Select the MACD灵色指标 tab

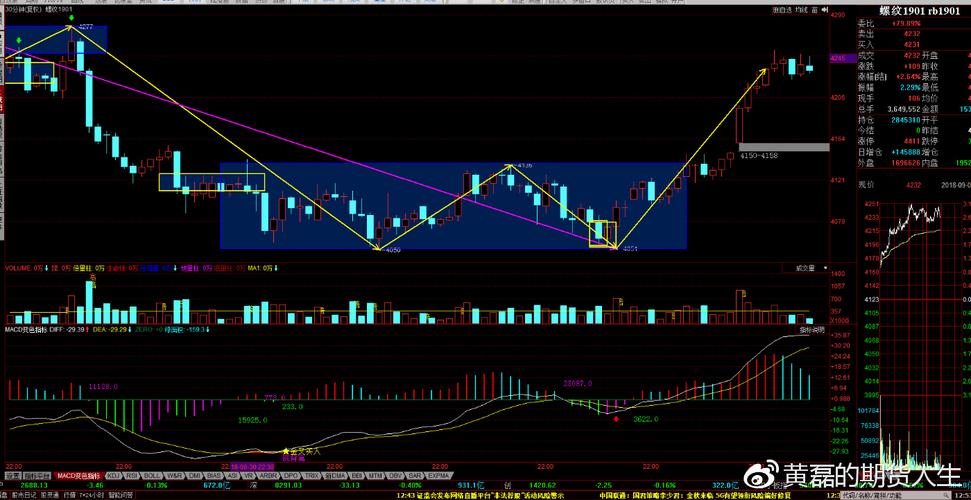pos(80,476)
